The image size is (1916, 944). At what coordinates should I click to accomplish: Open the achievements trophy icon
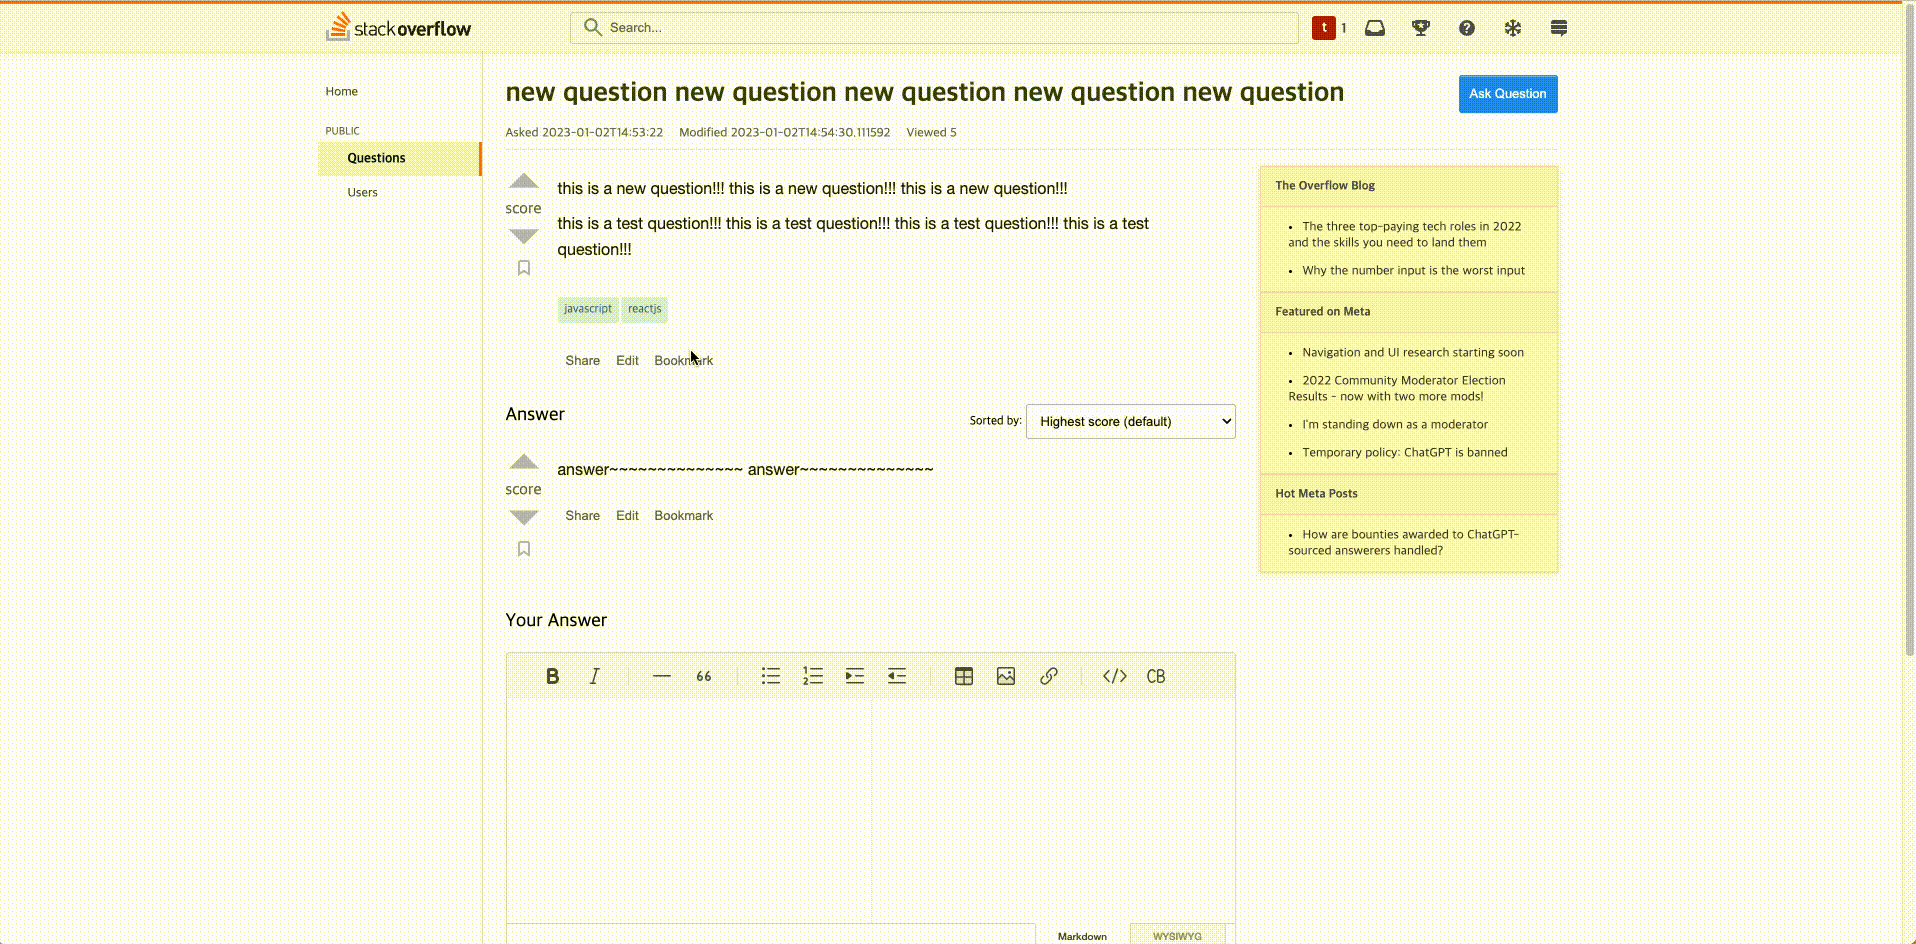tap(1421, 28)
